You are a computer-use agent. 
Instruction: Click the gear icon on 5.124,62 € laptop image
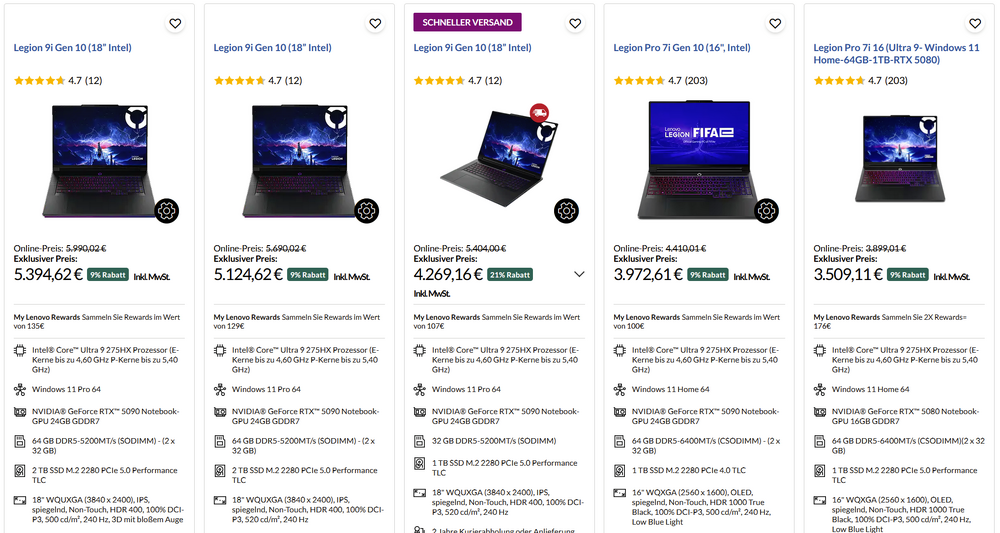tap(367, 210)
